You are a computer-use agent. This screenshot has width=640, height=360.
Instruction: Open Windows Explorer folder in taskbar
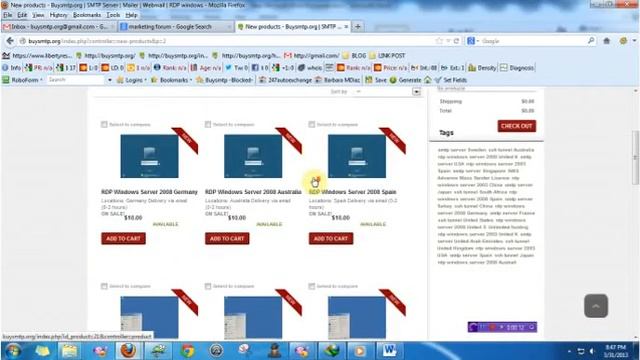[x=70, y=351]
